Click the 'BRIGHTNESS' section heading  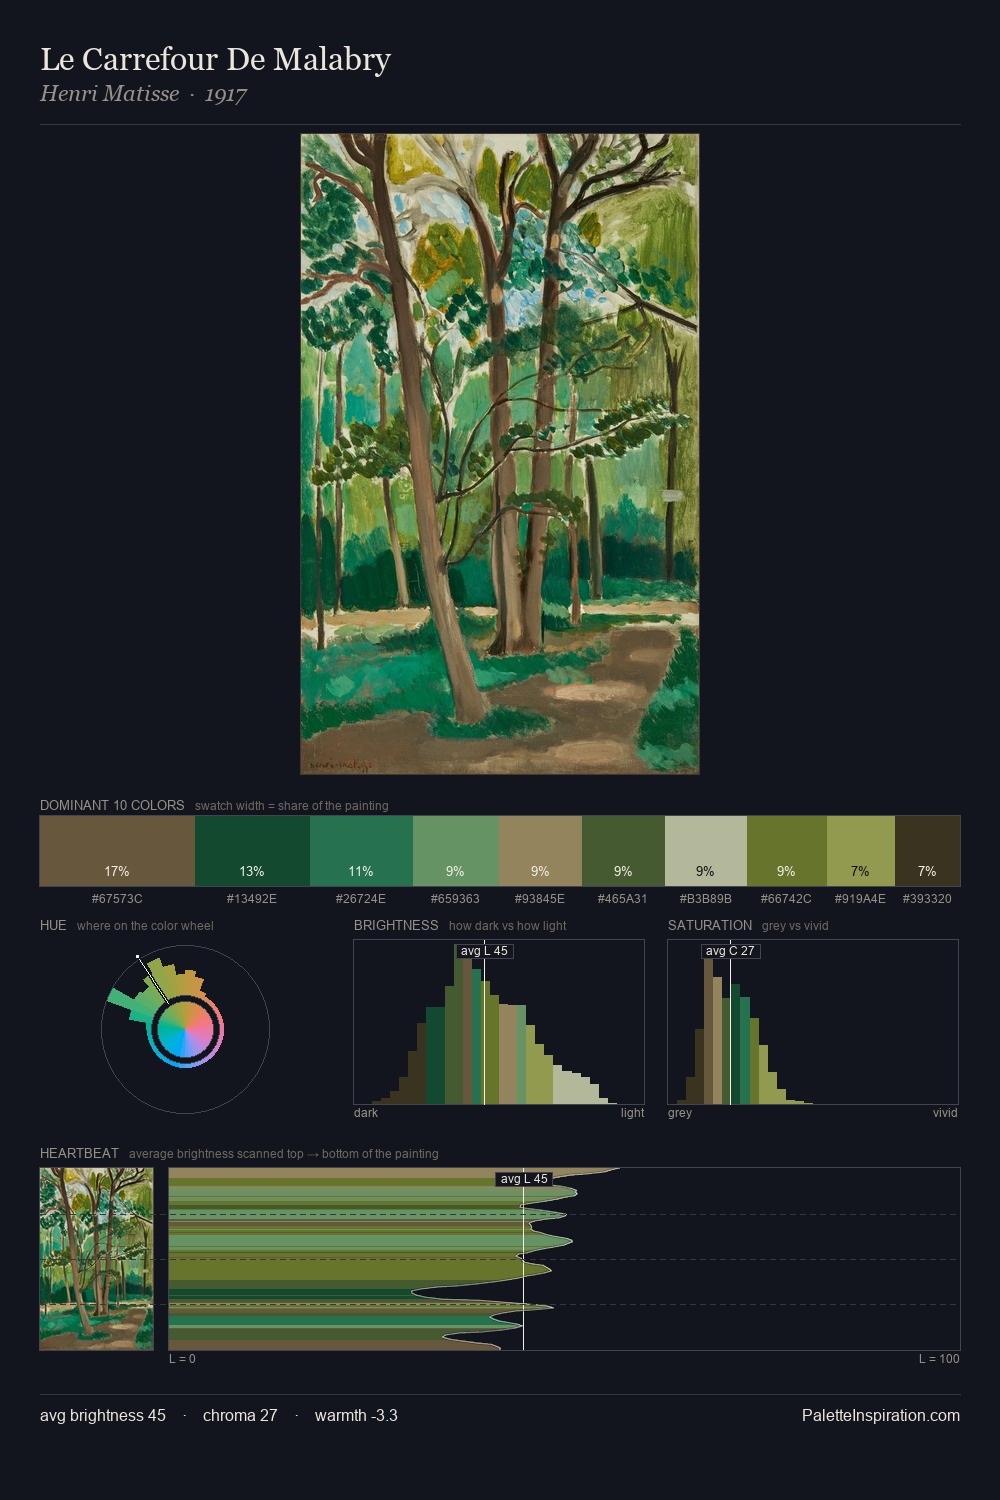point(396,925)
